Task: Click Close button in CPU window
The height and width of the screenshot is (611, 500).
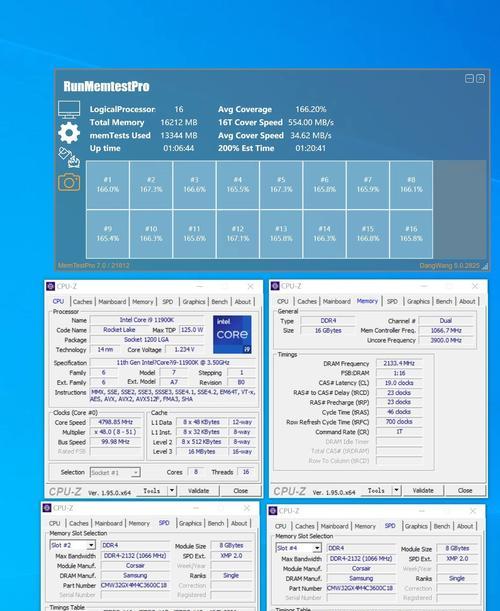Action: (240, 491)
